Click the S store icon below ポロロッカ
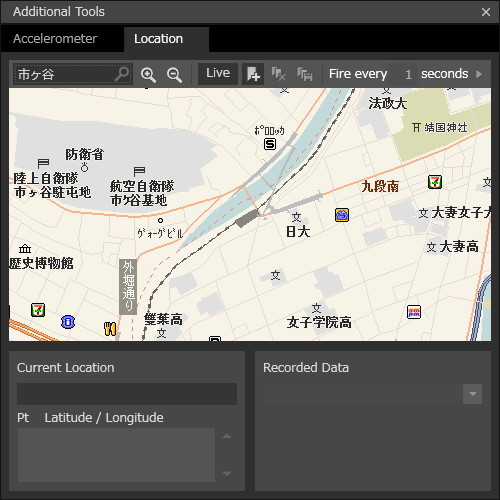The width and height of the screenshot is (500, 500). [270, 144]
